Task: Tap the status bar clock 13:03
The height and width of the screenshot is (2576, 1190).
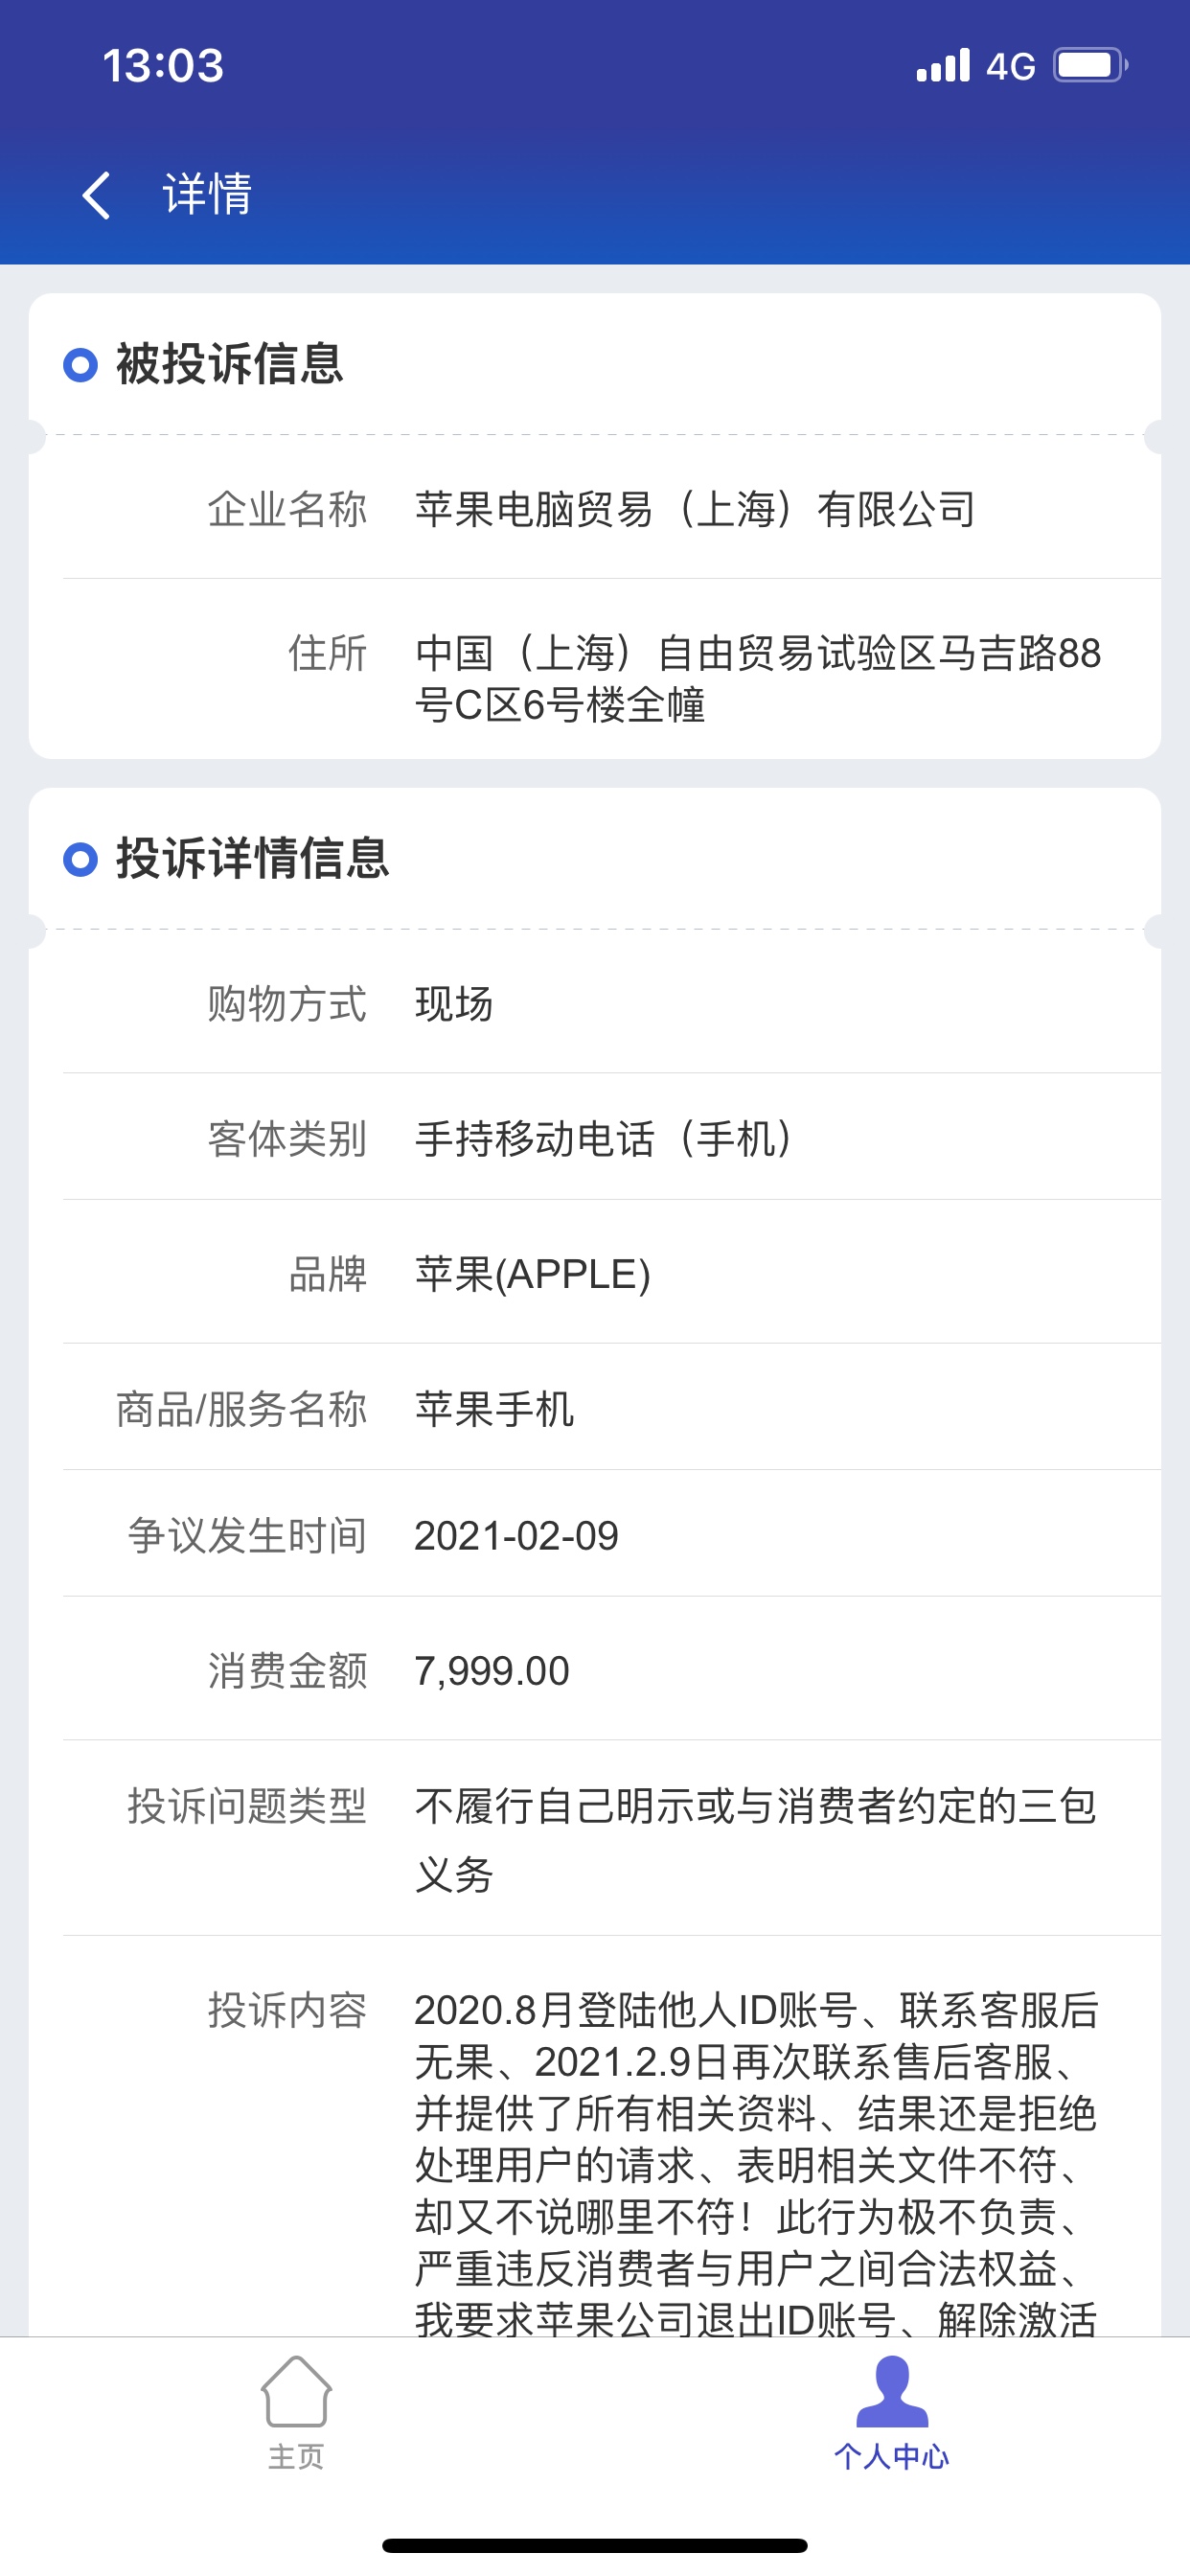Action: (163, 66)
